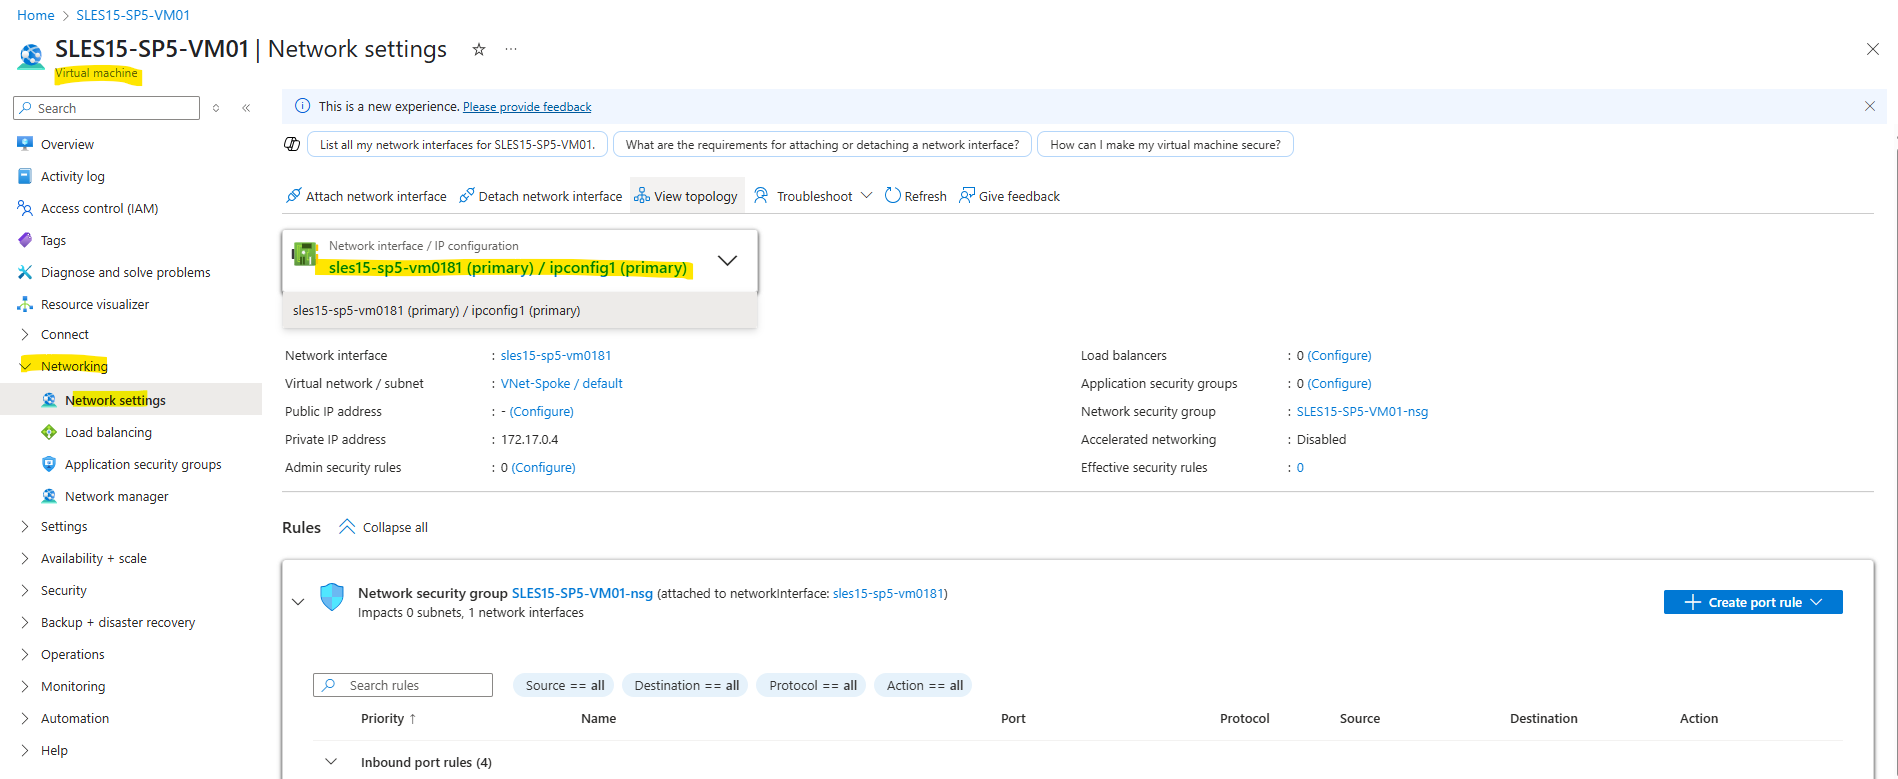Image resolution: width=1898 pixels, height=779 pixels.
Task: Click Configure for Load balancers
Action: pos(1339,355)
